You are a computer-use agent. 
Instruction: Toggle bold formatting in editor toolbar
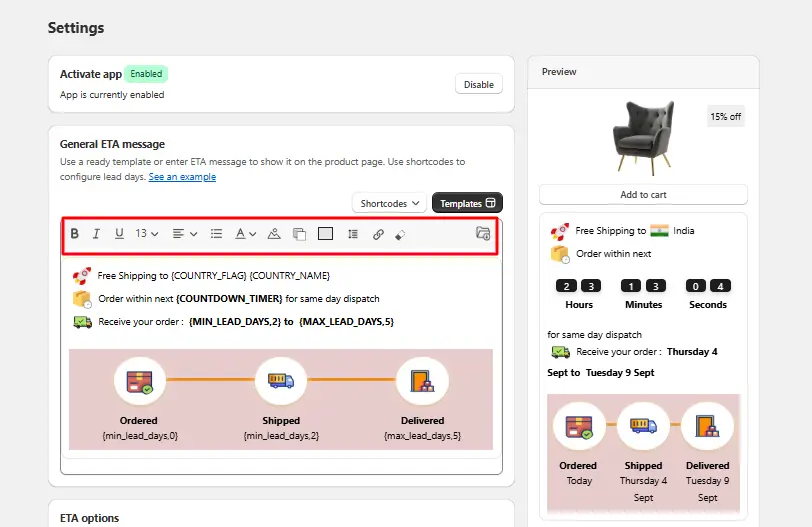pos(75,234)
